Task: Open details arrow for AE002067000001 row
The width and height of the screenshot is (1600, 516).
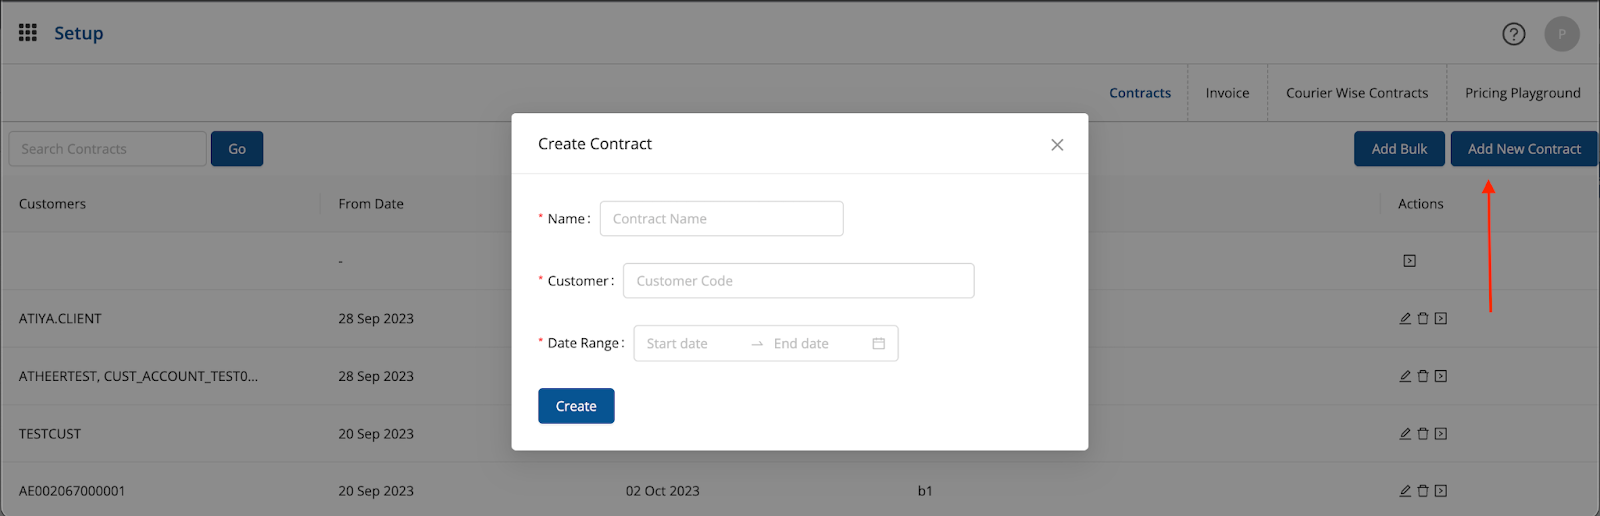Action: coord(1441,491)
